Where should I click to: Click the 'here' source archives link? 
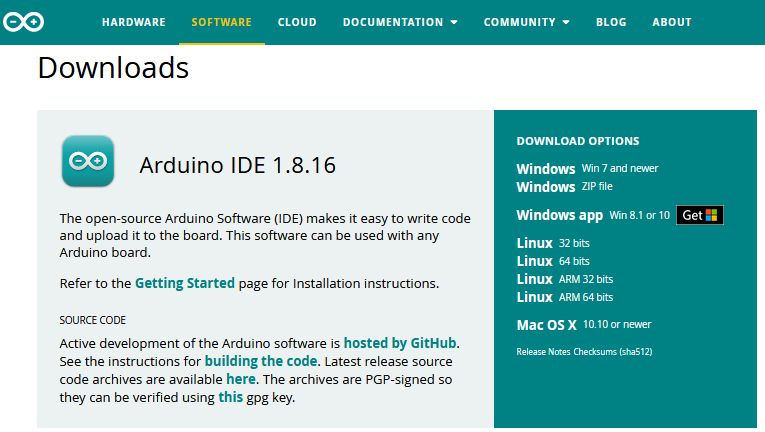(x=241, y=379)
